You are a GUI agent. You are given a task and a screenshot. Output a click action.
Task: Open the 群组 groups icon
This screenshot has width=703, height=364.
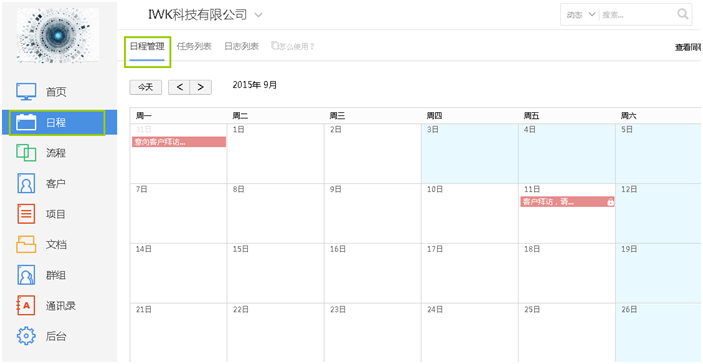pos(26,275)
